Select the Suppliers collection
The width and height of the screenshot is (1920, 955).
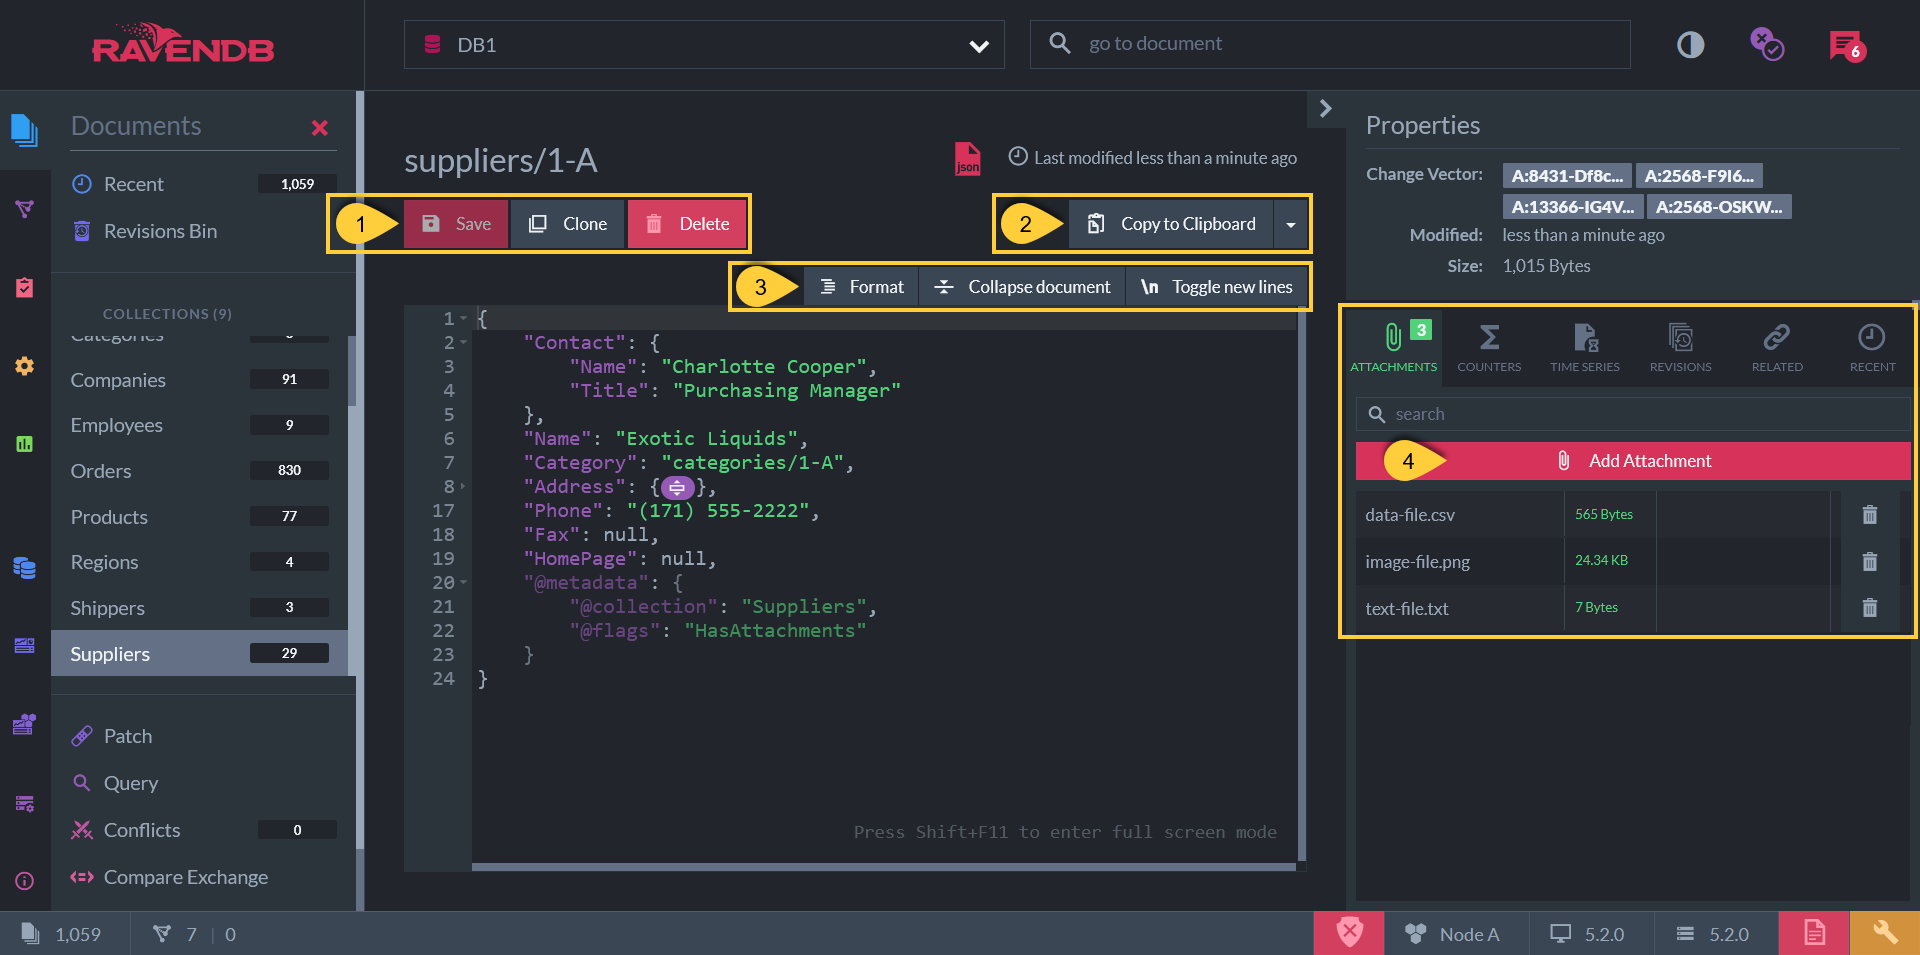[x=200, y=654]
